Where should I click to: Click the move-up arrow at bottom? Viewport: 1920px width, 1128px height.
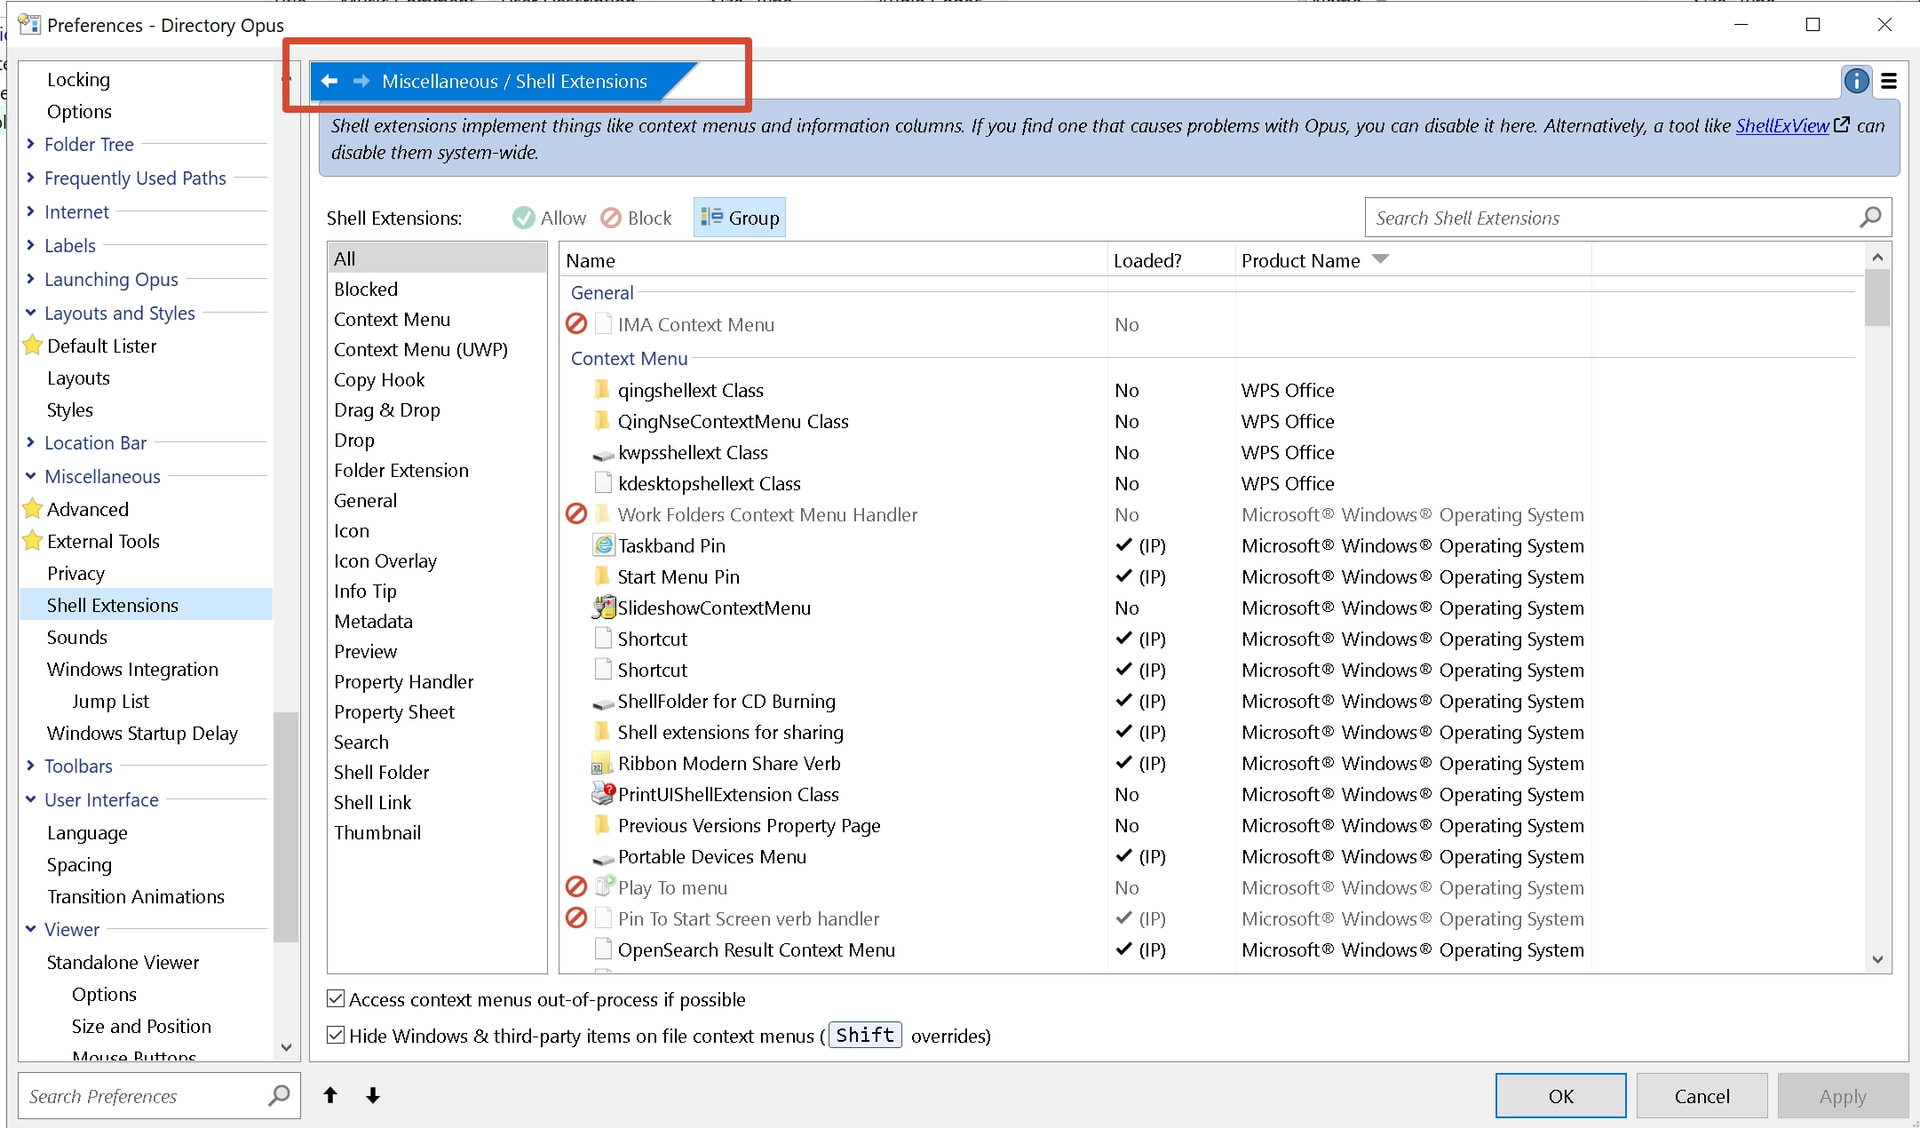click(330, 1096)
